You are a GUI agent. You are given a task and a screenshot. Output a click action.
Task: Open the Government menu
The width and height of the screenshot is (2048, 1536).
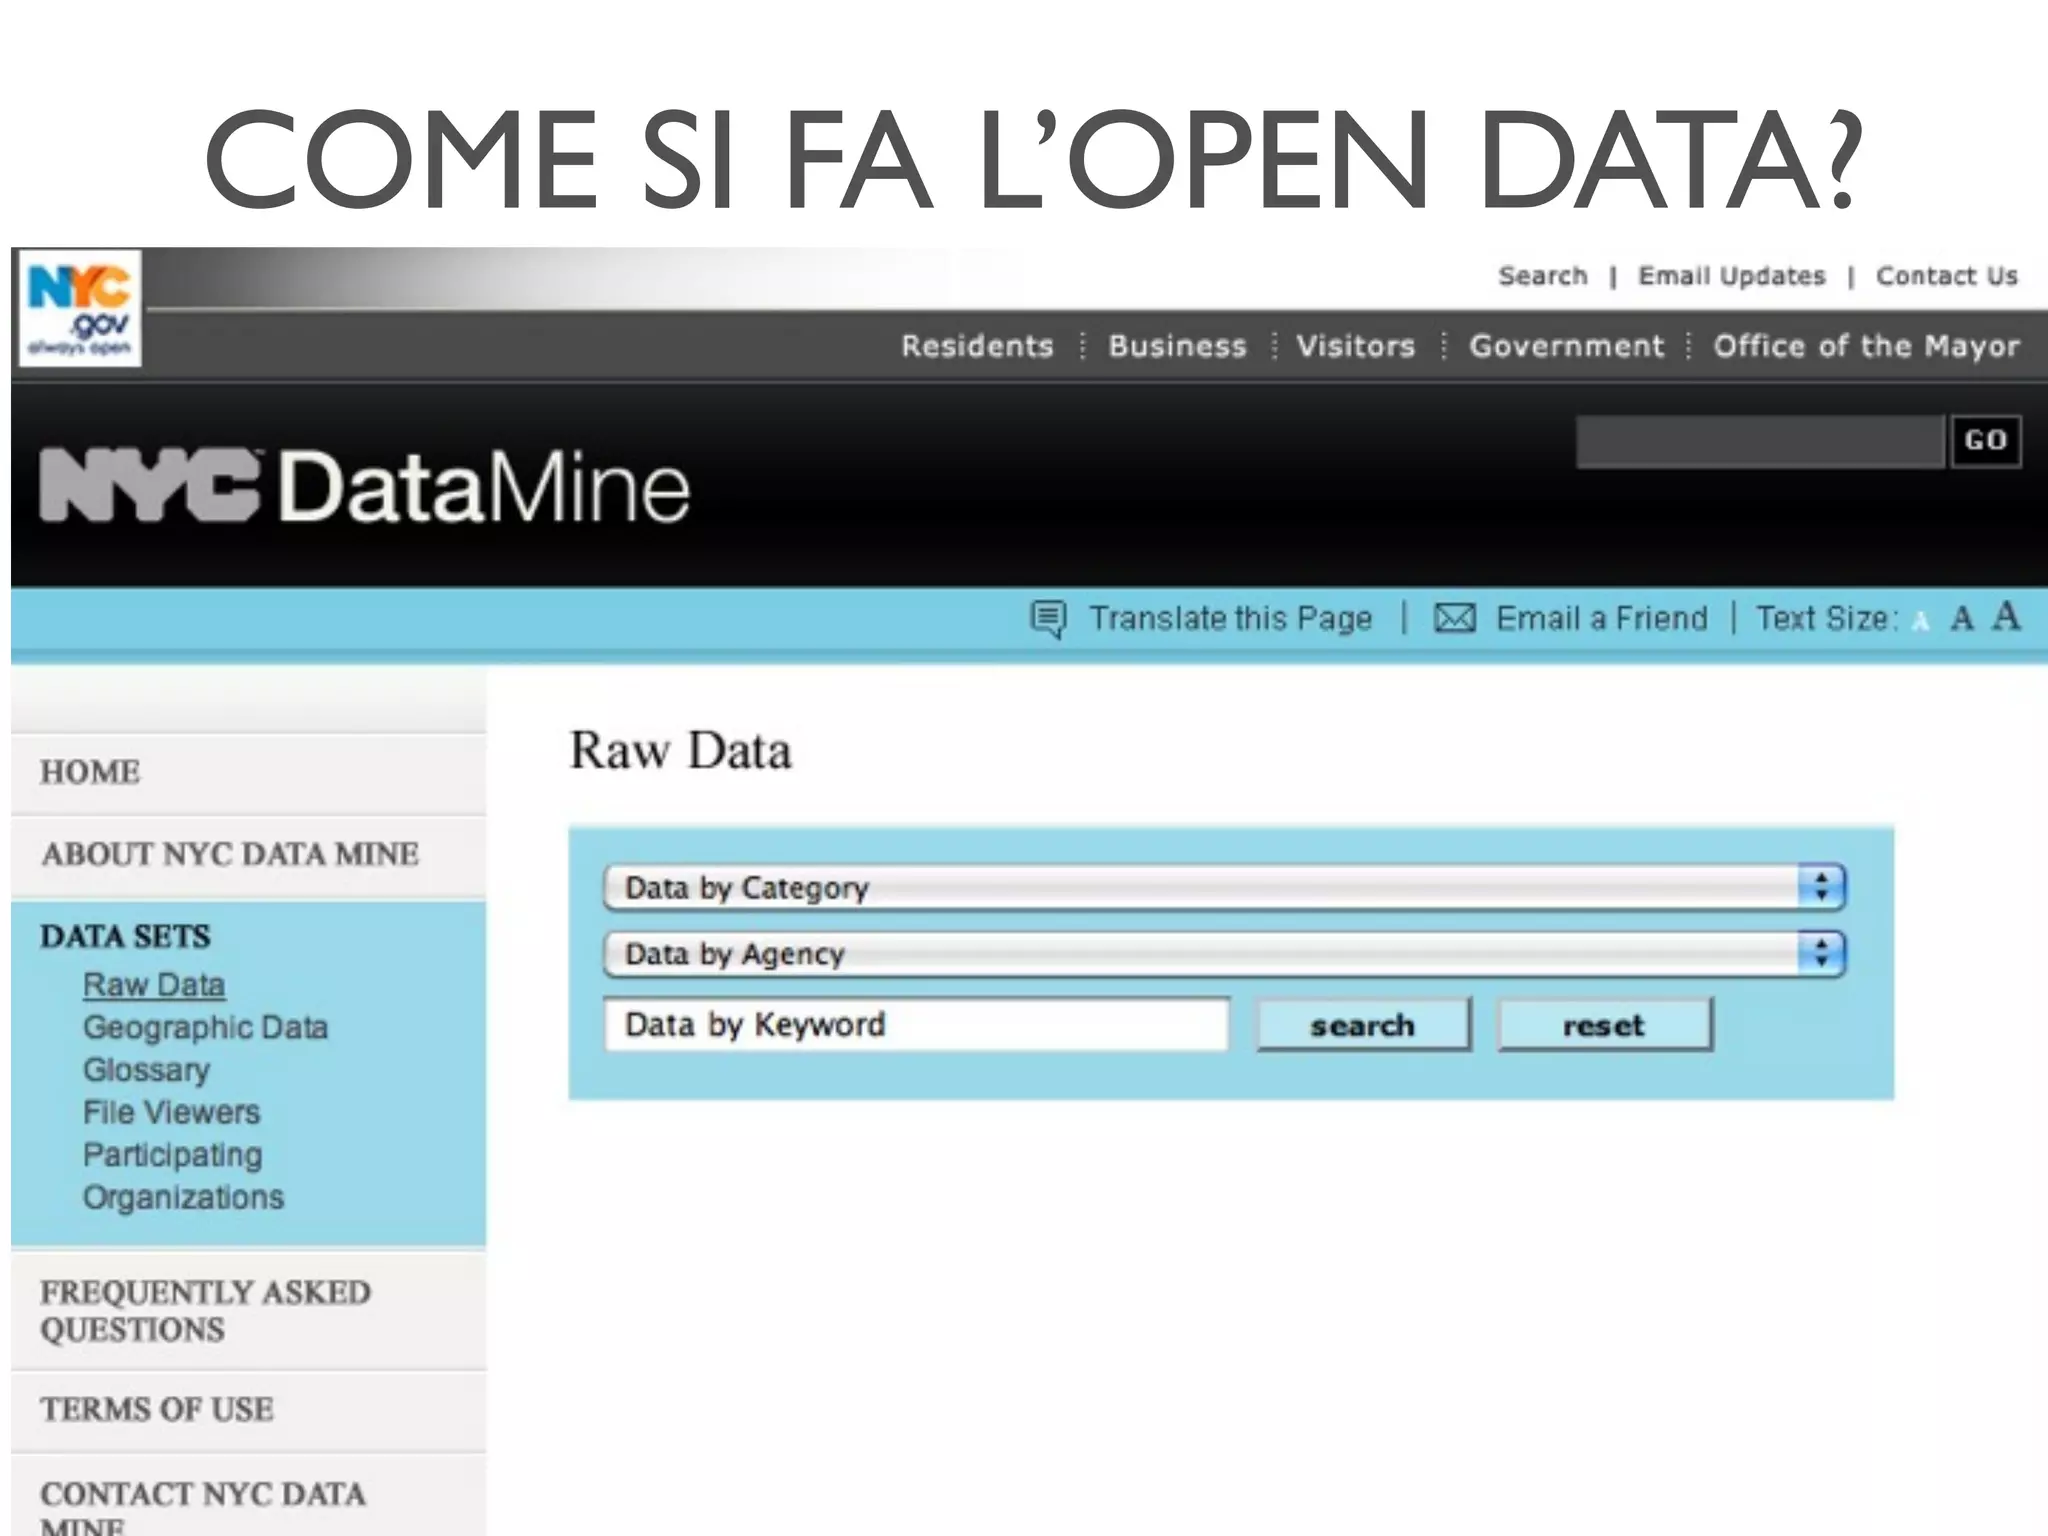point(1566,346)
